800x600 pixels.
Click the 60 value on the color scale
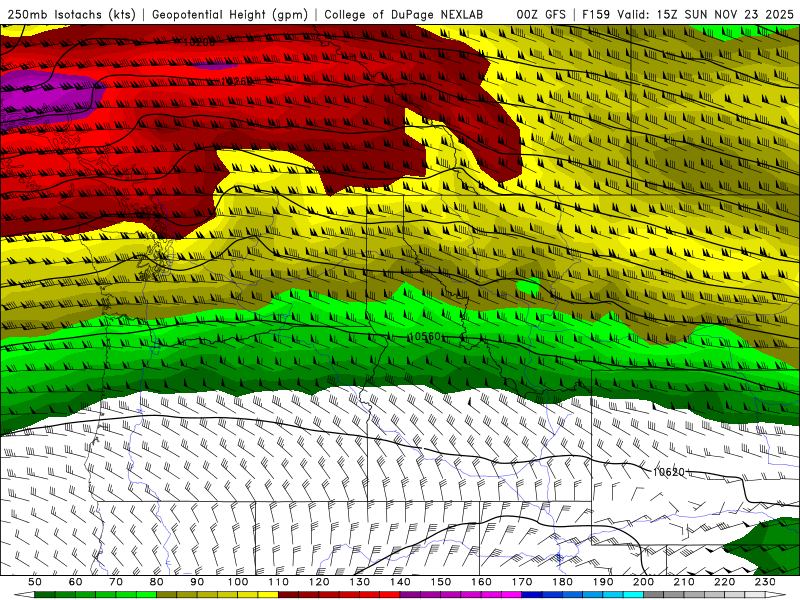coord(76,582)
